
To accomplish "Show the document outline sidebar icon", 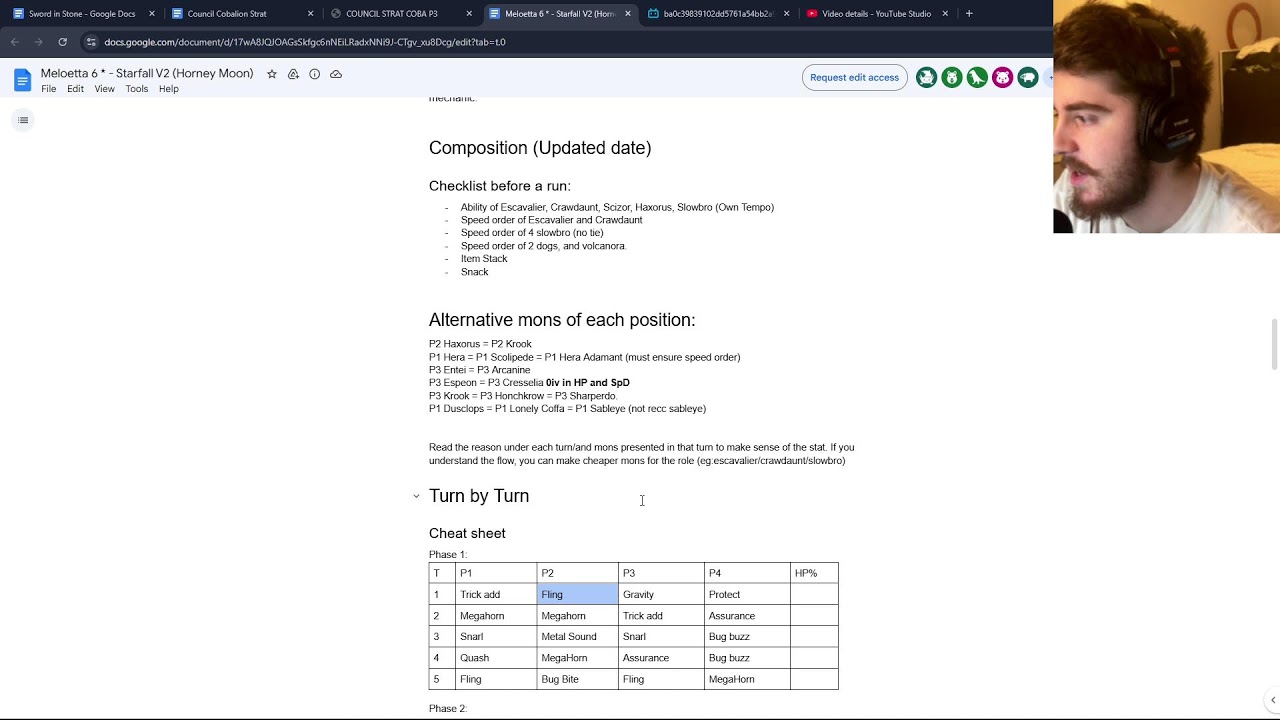I will coord(23,120).
